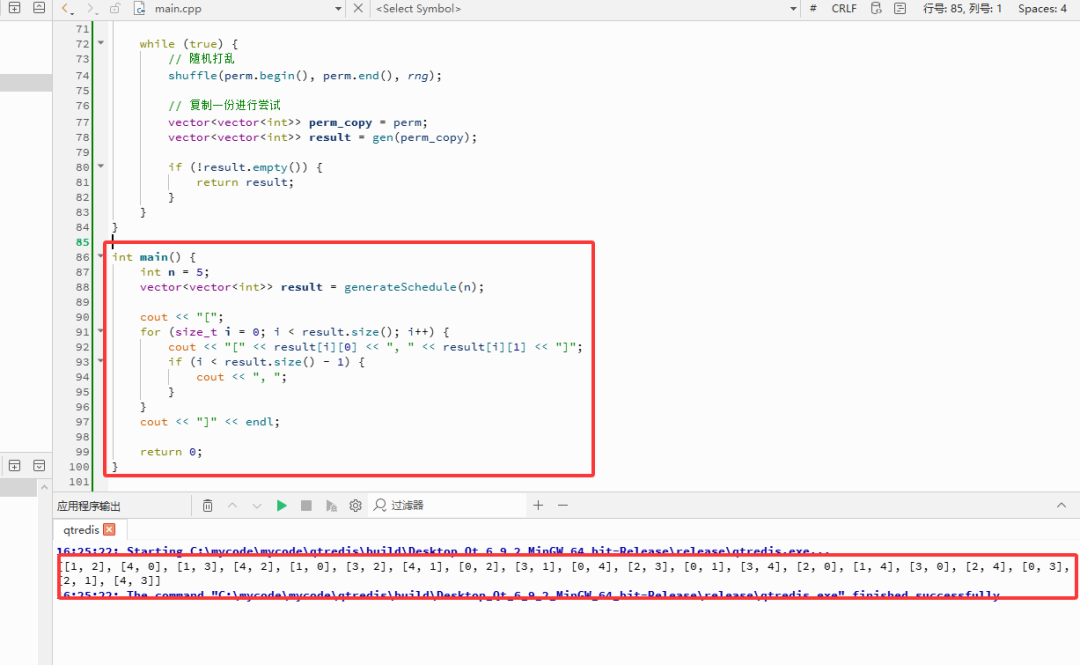This screenshot has width=1080, height=665.
Task: Close the qtredis output tab
Action: click(109, 529)
